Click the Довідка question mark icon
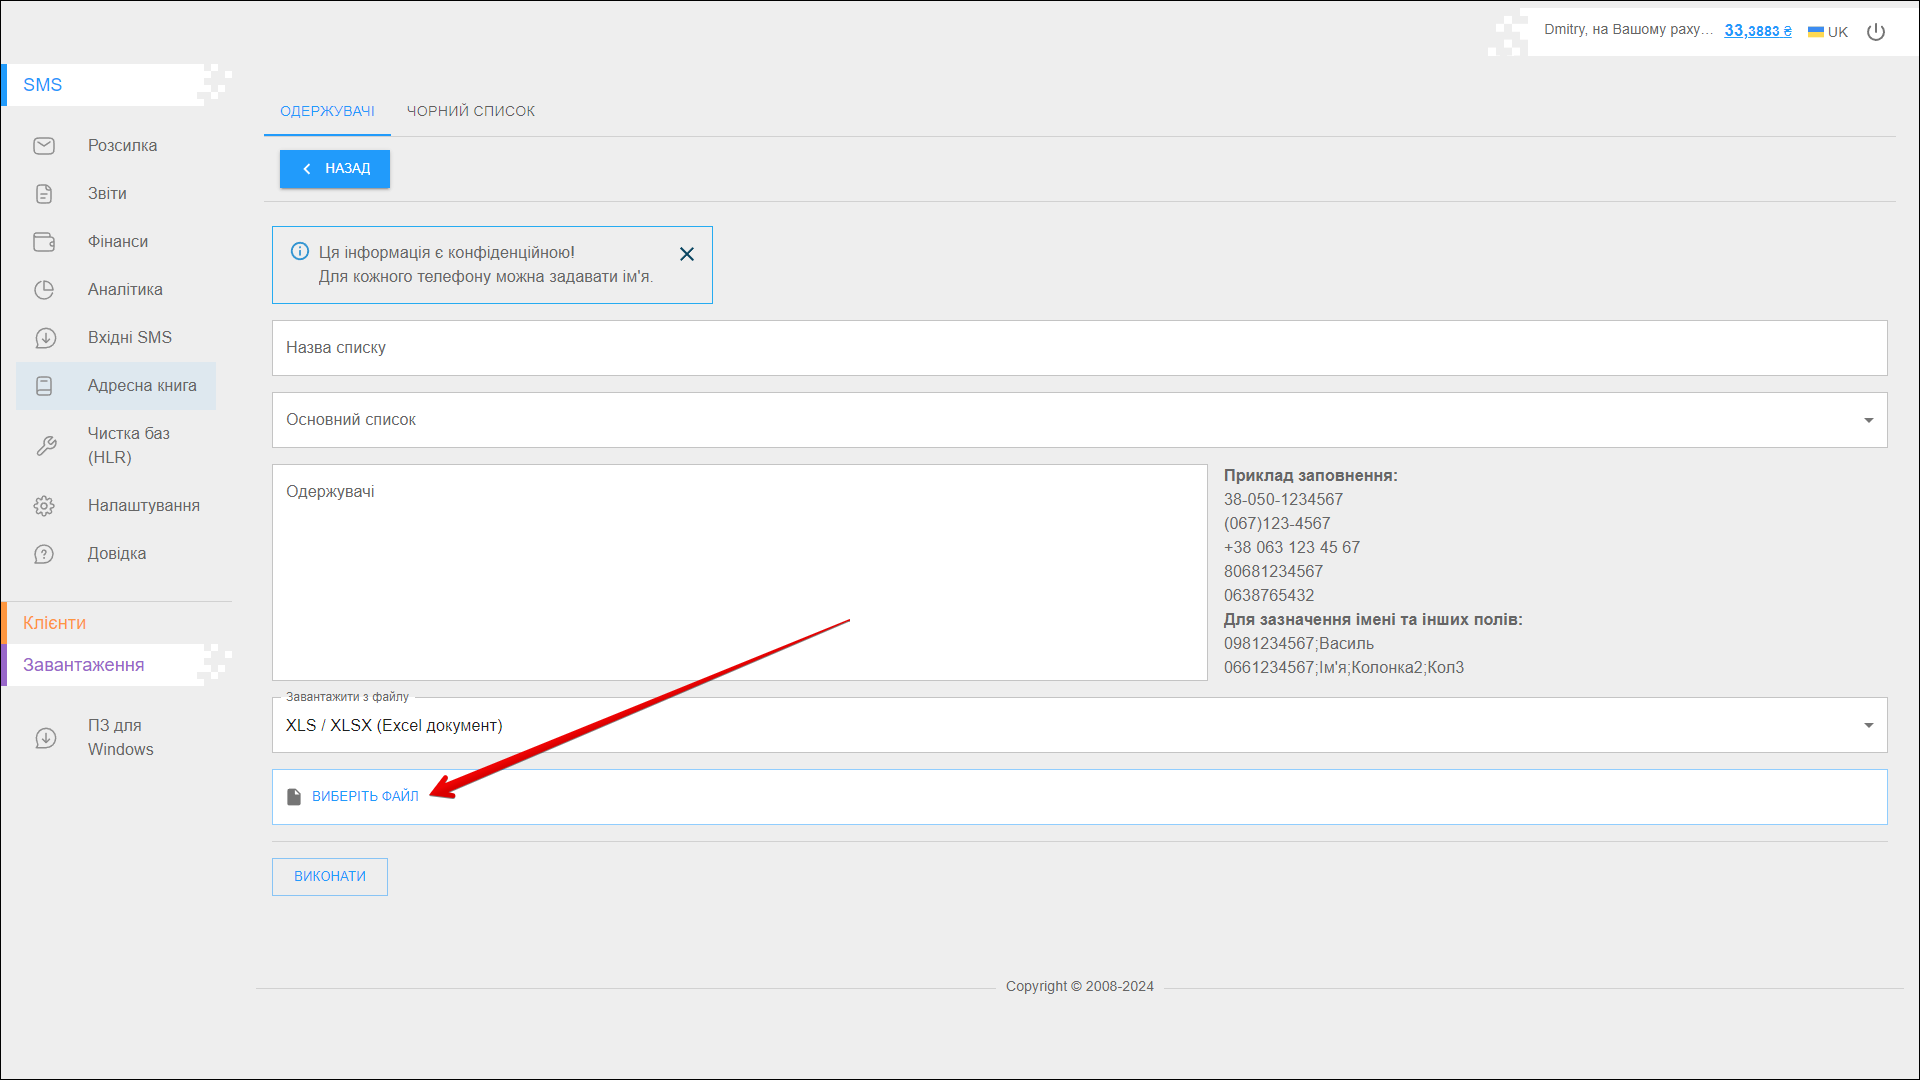Screen dimensions: 1920x1080 coord(44,554)
